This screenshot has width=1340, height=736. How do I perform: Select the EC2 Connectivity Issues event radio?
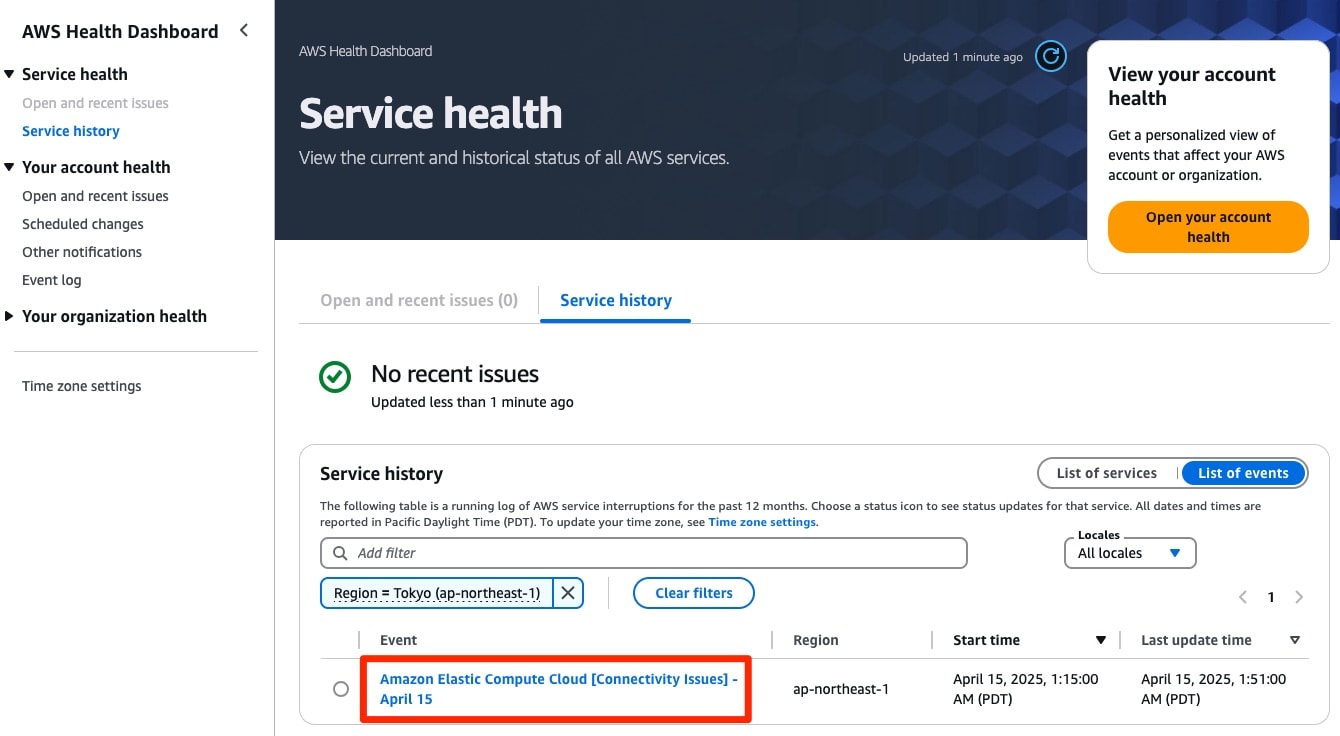tap(341, 689)
